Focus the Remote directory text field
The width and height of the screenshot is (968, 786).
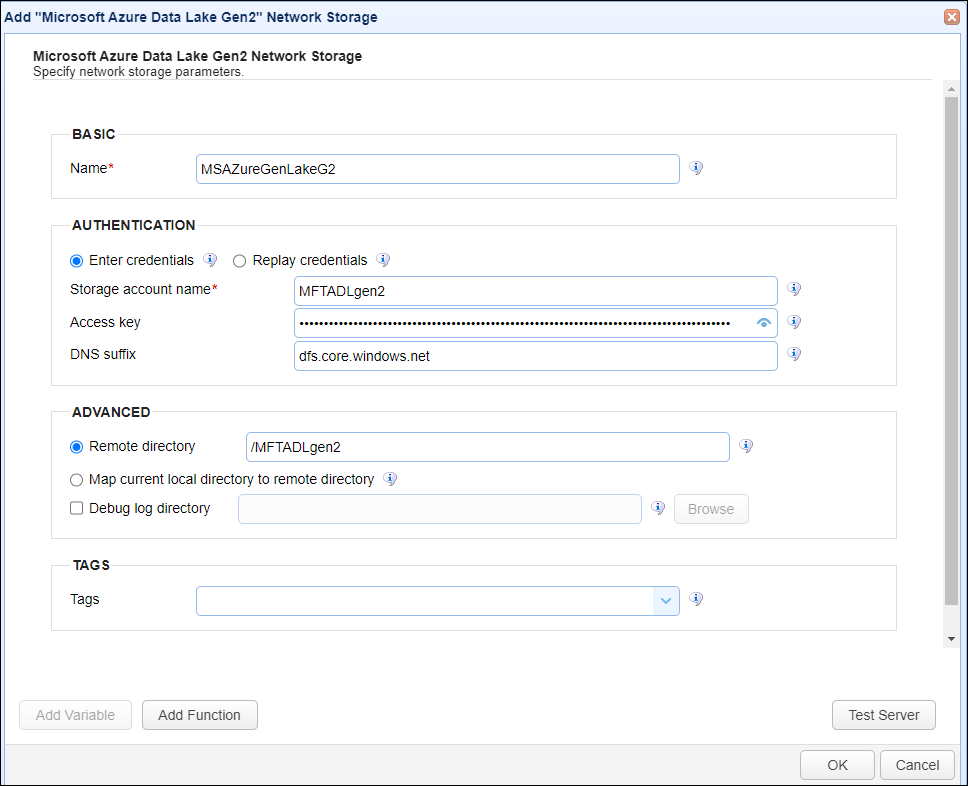[488, 447]
